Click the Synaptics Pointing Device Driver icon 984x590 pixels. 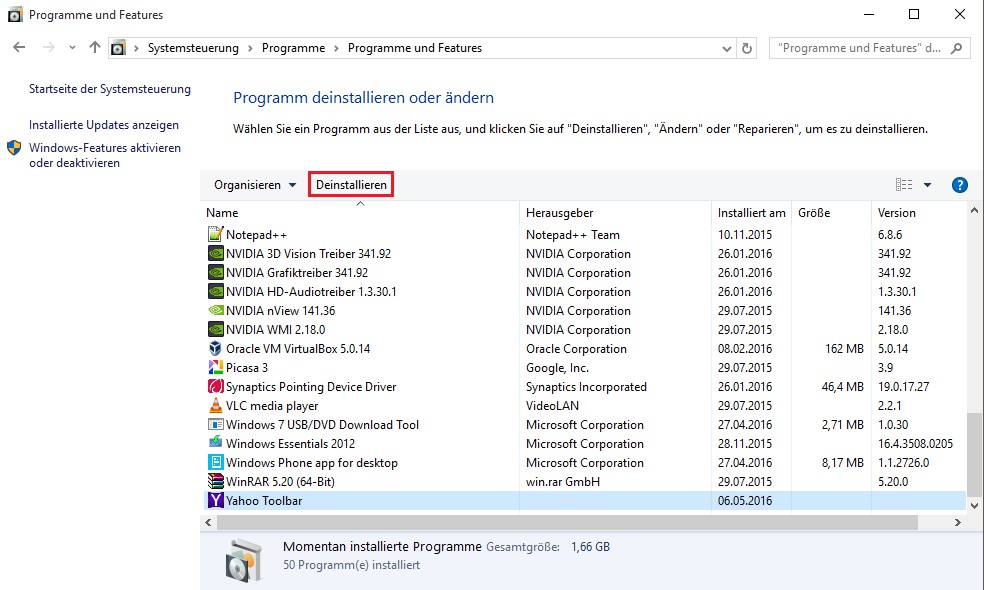pos(215,387)
